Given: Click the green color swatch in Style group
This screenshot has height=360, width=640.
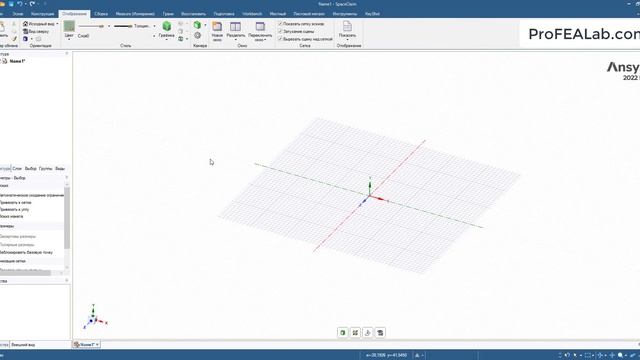Looking at the screenshot, I should tap(69, 26).
